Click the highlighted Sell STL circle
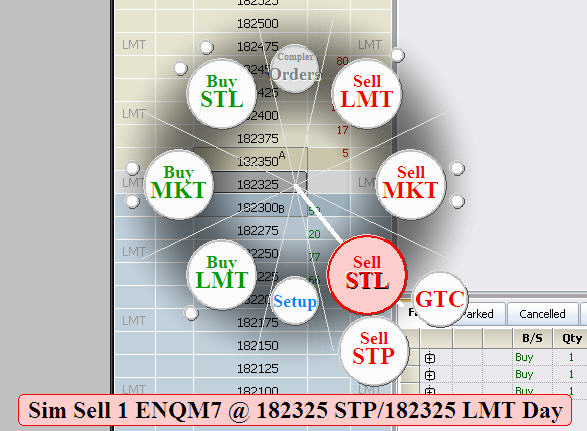Screen dimensions: 587x431 click(367, 274)
